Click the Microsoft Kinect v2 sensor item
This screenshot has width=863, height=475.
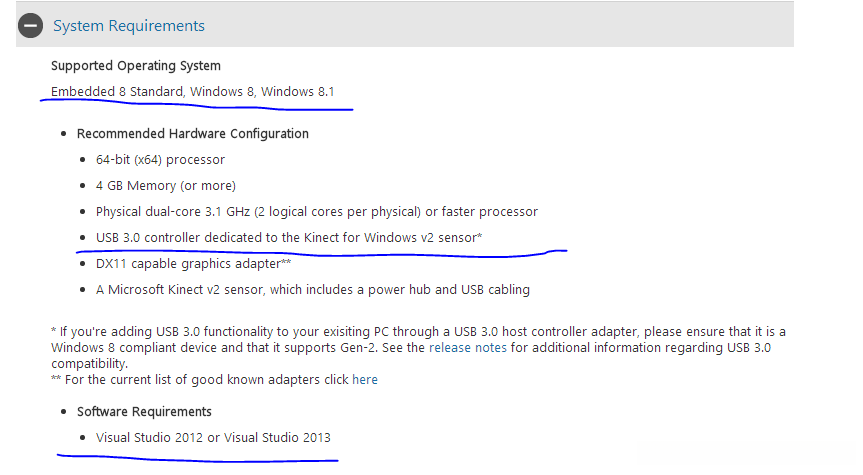(312, 290)
